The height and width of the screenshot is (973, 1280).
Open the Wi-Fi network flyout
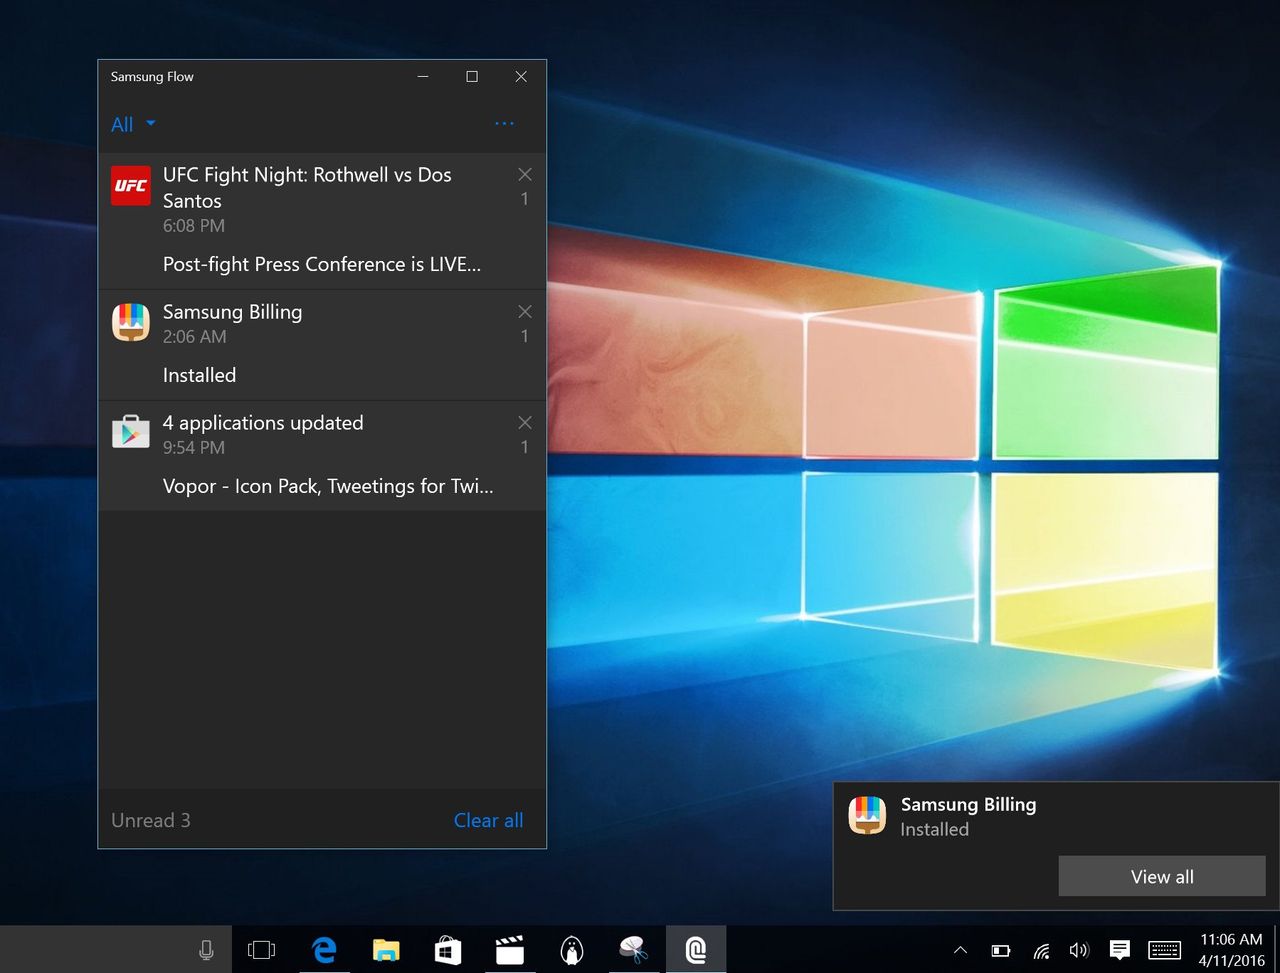[x=1040, y=950]
